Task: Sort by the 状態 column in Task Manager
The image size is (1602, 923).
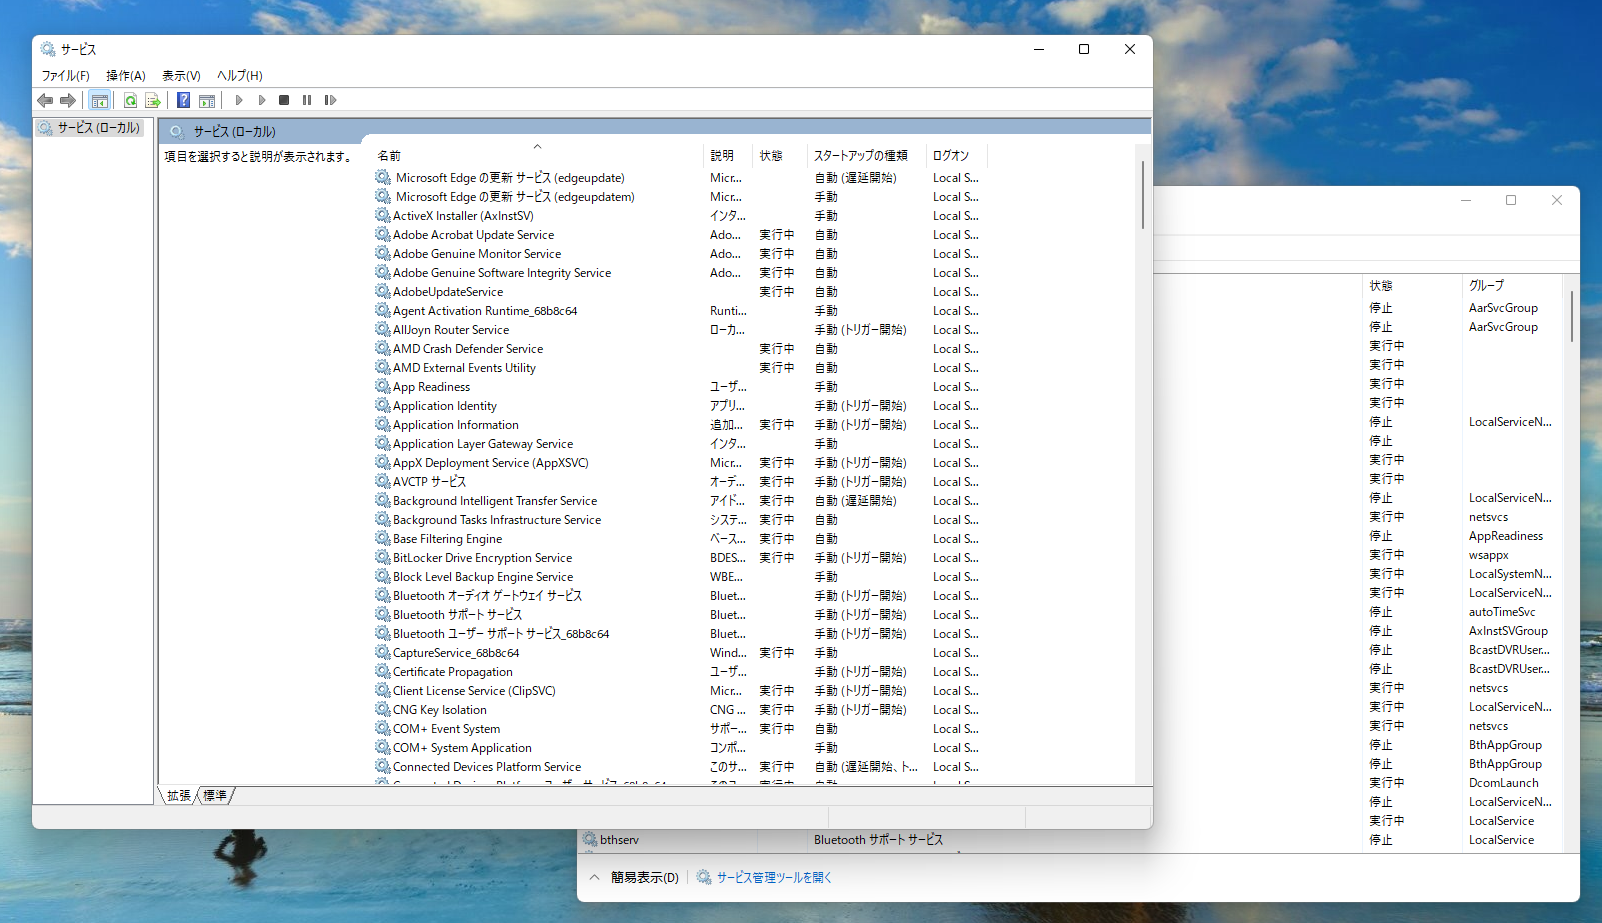Action: click(1411, 286)
